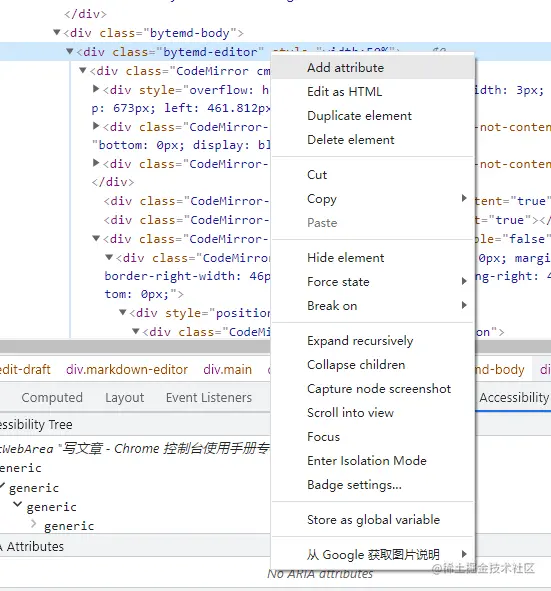Collapse the div style="position node
This screenshot has width=551, height=591.
tap(122, 312)
